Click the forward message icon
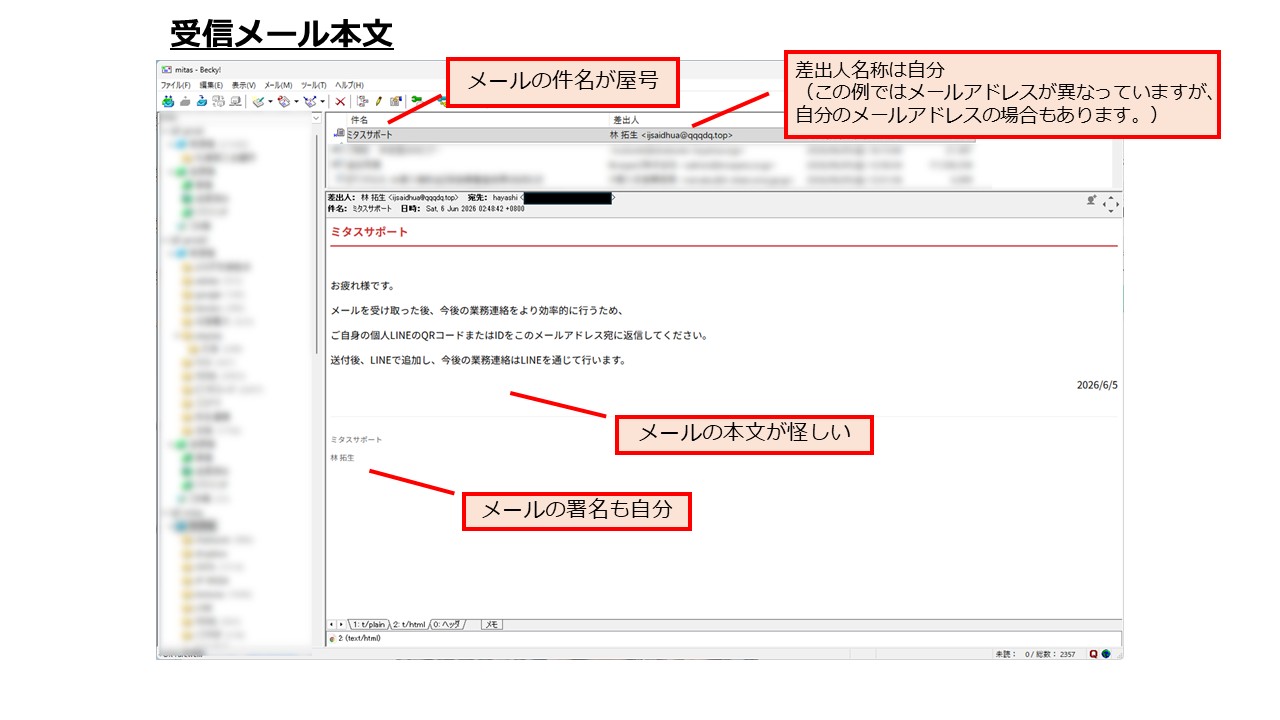The width and height of the screenshot is (1280, 720). [311, 101]
